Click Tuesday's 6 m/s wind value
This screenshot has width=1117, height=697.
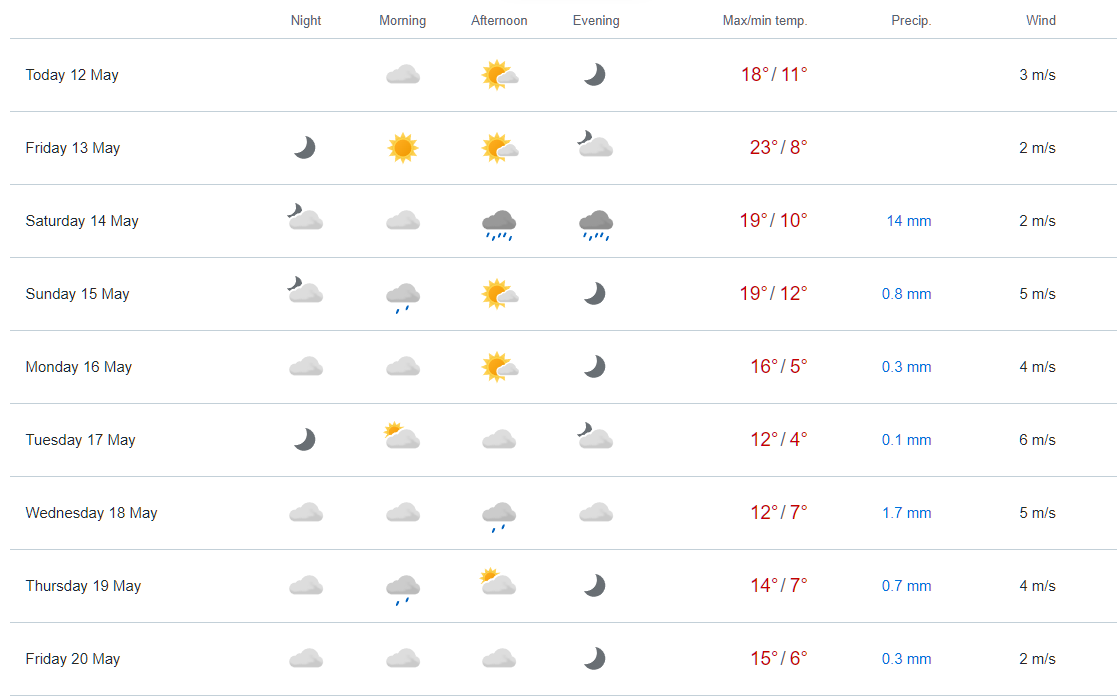coord(1037,440)
